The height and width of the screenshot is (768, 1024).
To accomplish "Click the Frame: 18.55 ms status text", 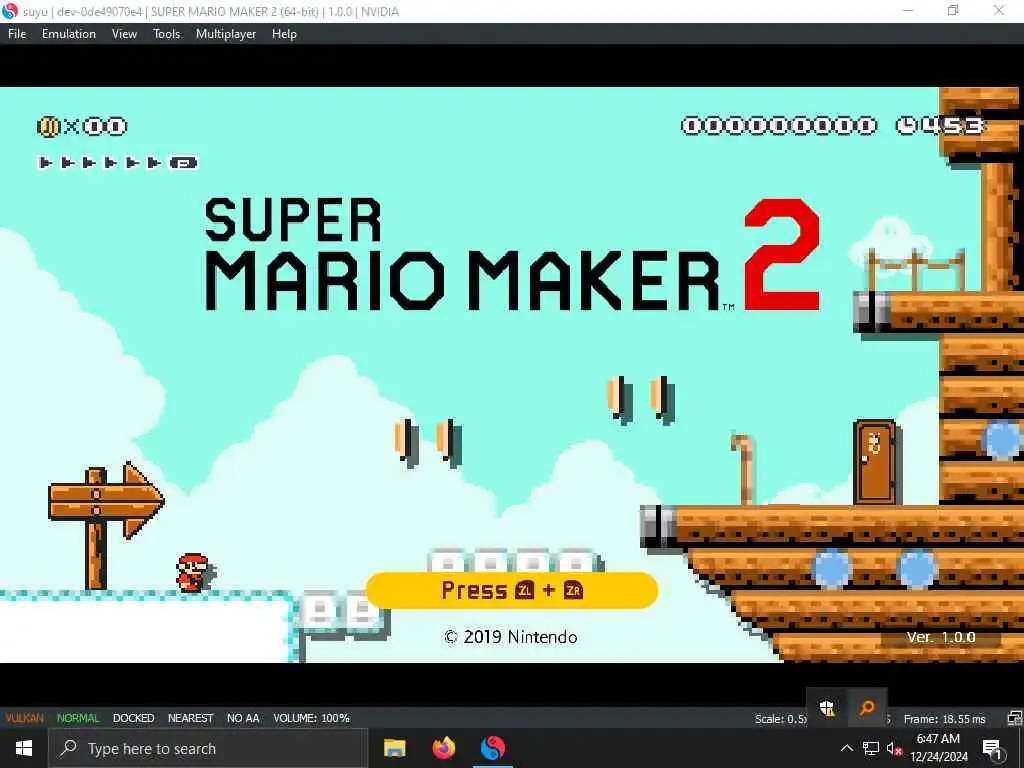I will [944, 719].
